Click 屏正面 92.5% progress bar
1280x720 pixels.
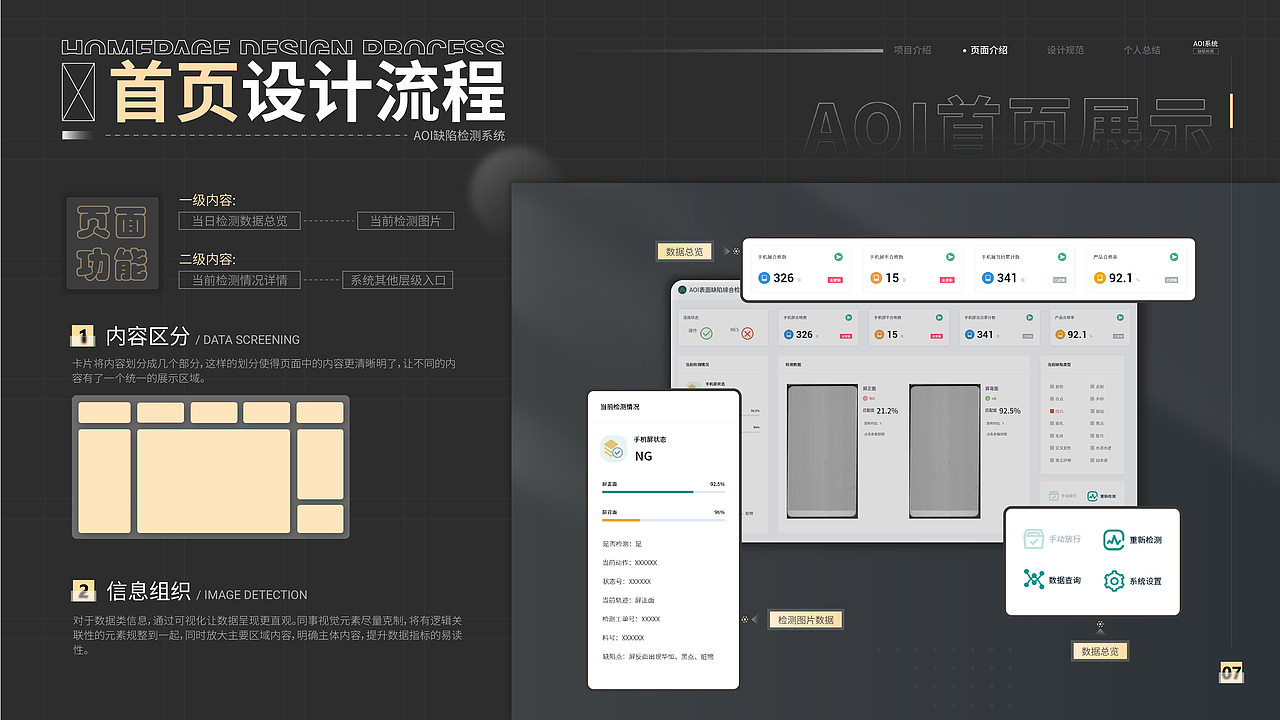coord(663,492)
